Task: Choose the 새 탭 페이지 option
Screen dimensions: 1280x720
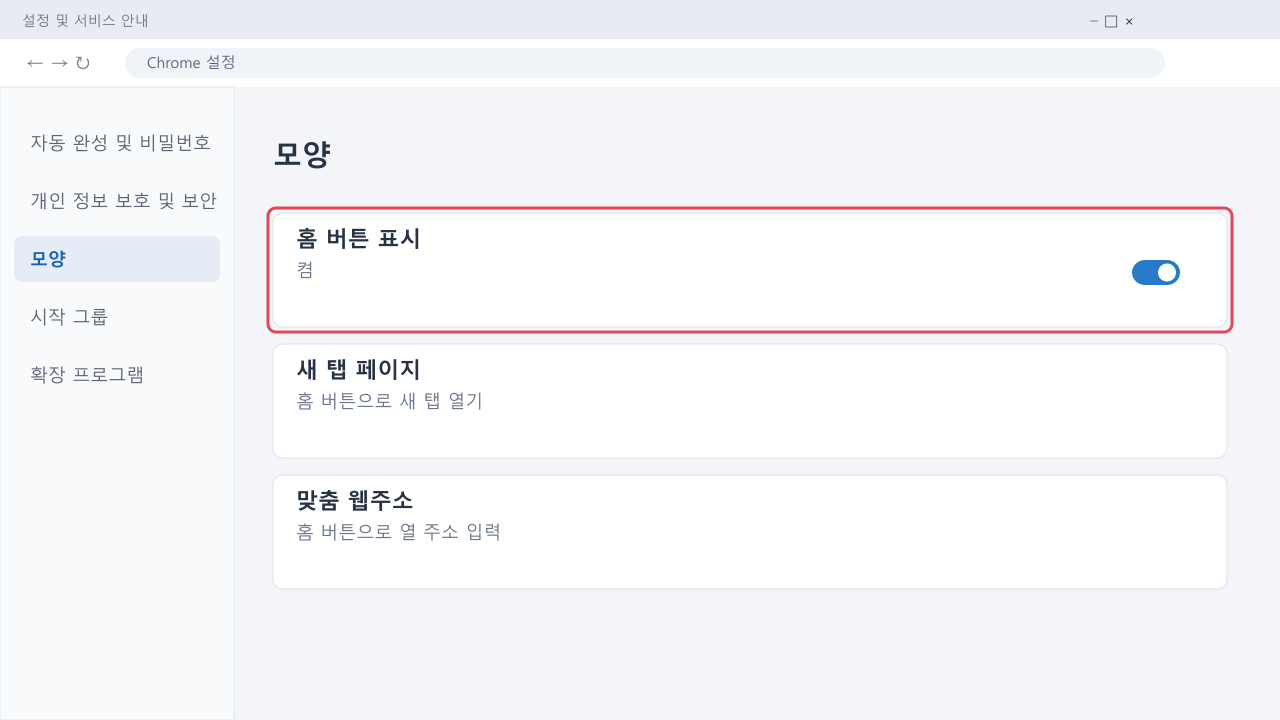Action: pos(750,401)
